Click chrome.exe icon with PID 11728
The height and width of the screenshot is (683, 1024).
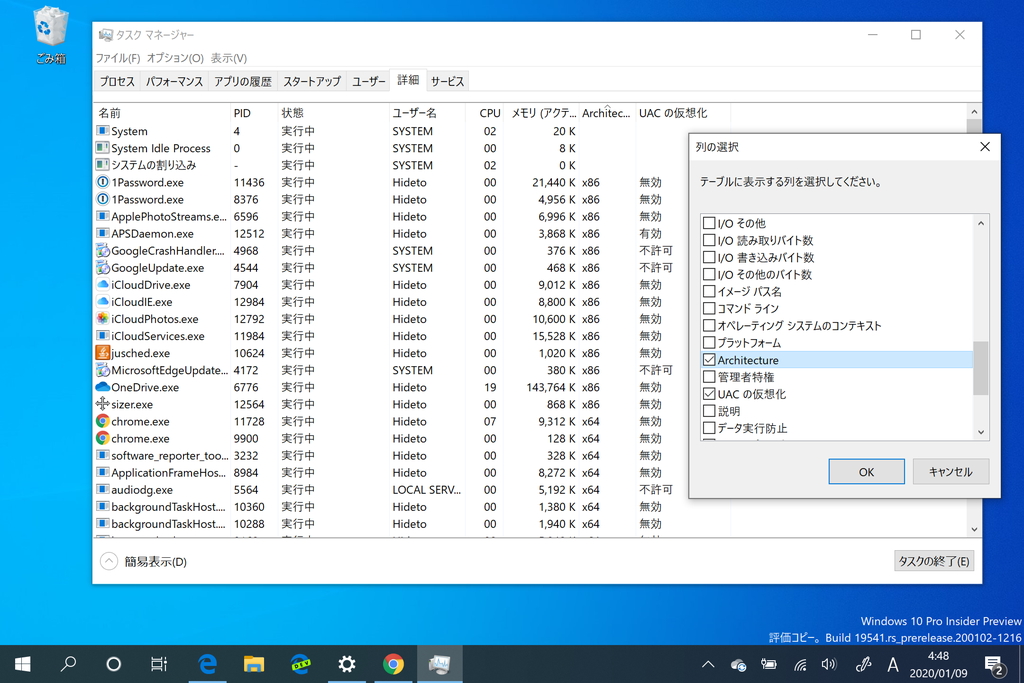[x=103, y=421]
